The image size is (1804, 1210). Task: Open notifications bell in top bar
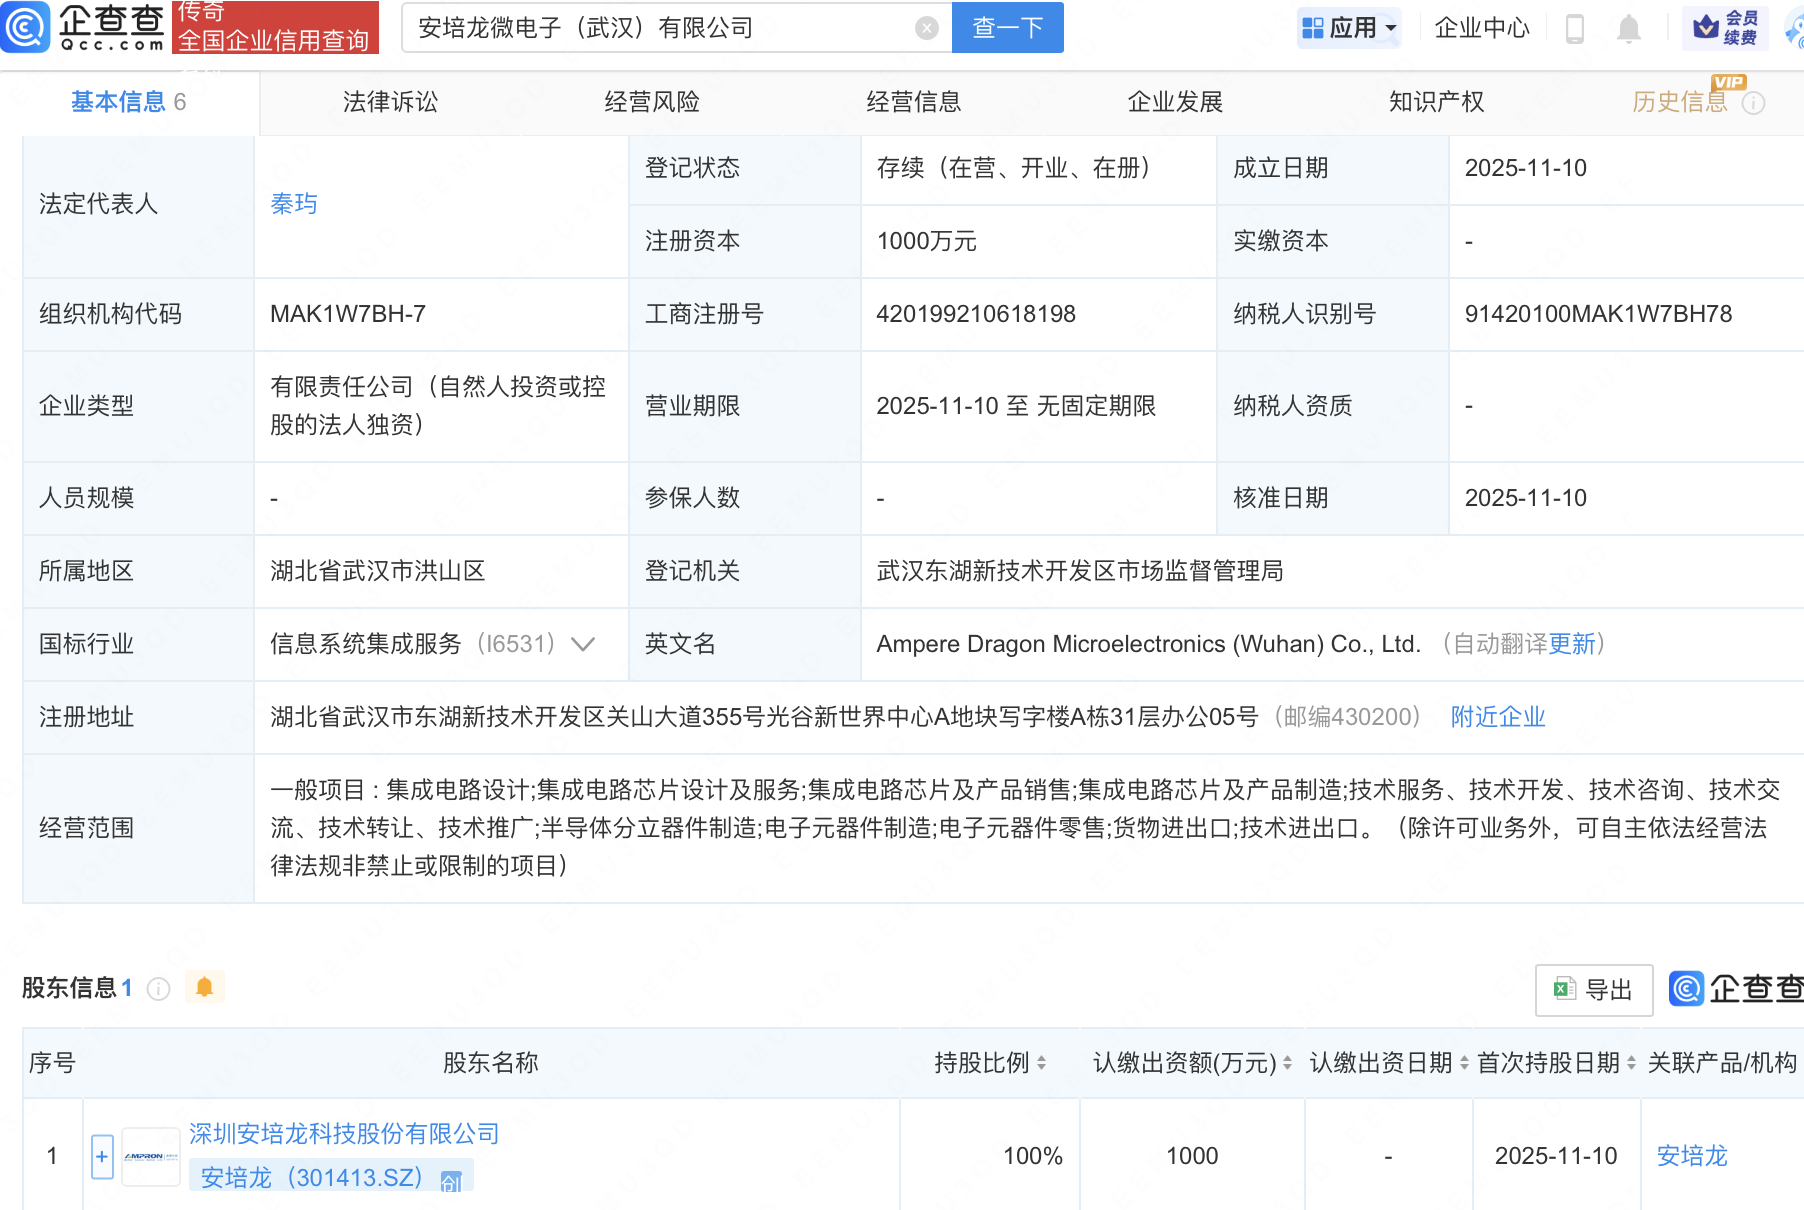pos(1628,29)
